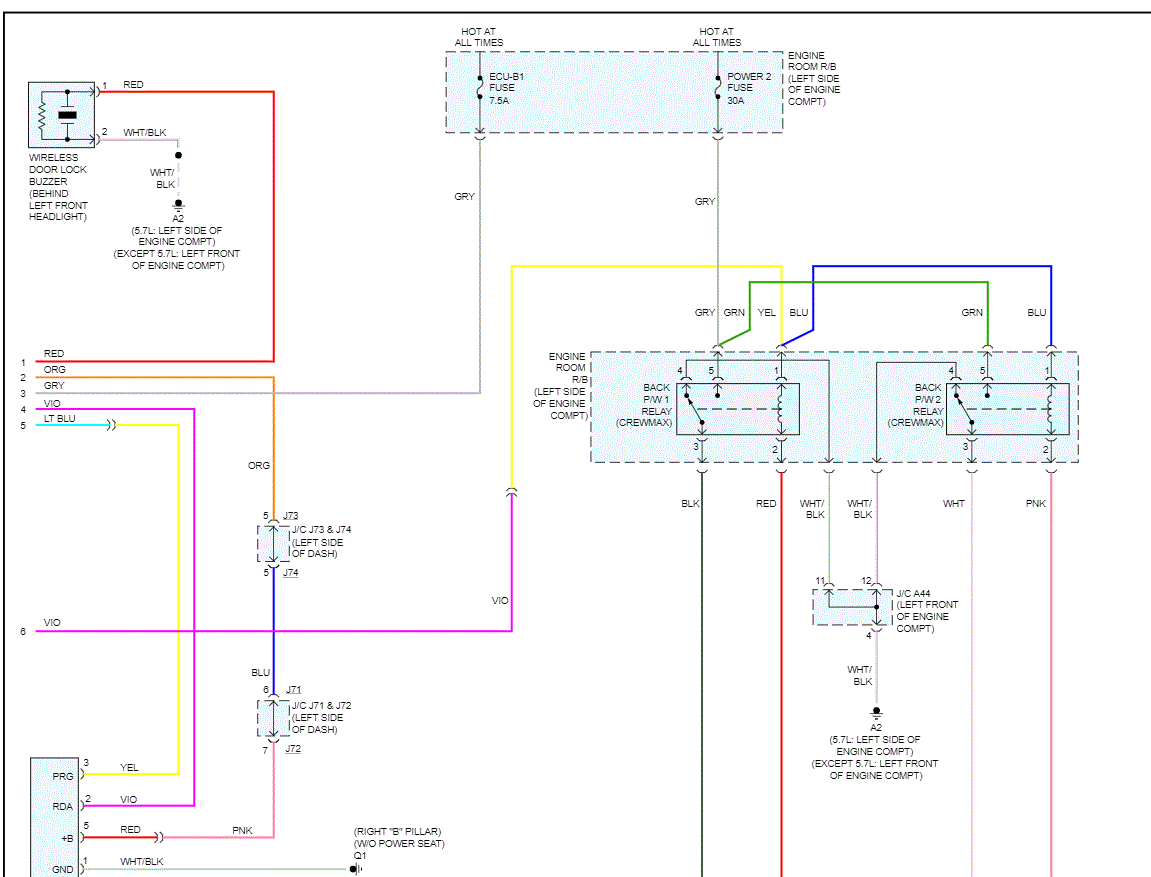The image size is (1151, 877).
Task: Click the 'J/C J73 & J74' label text
Action: click(x=322, y=529)
